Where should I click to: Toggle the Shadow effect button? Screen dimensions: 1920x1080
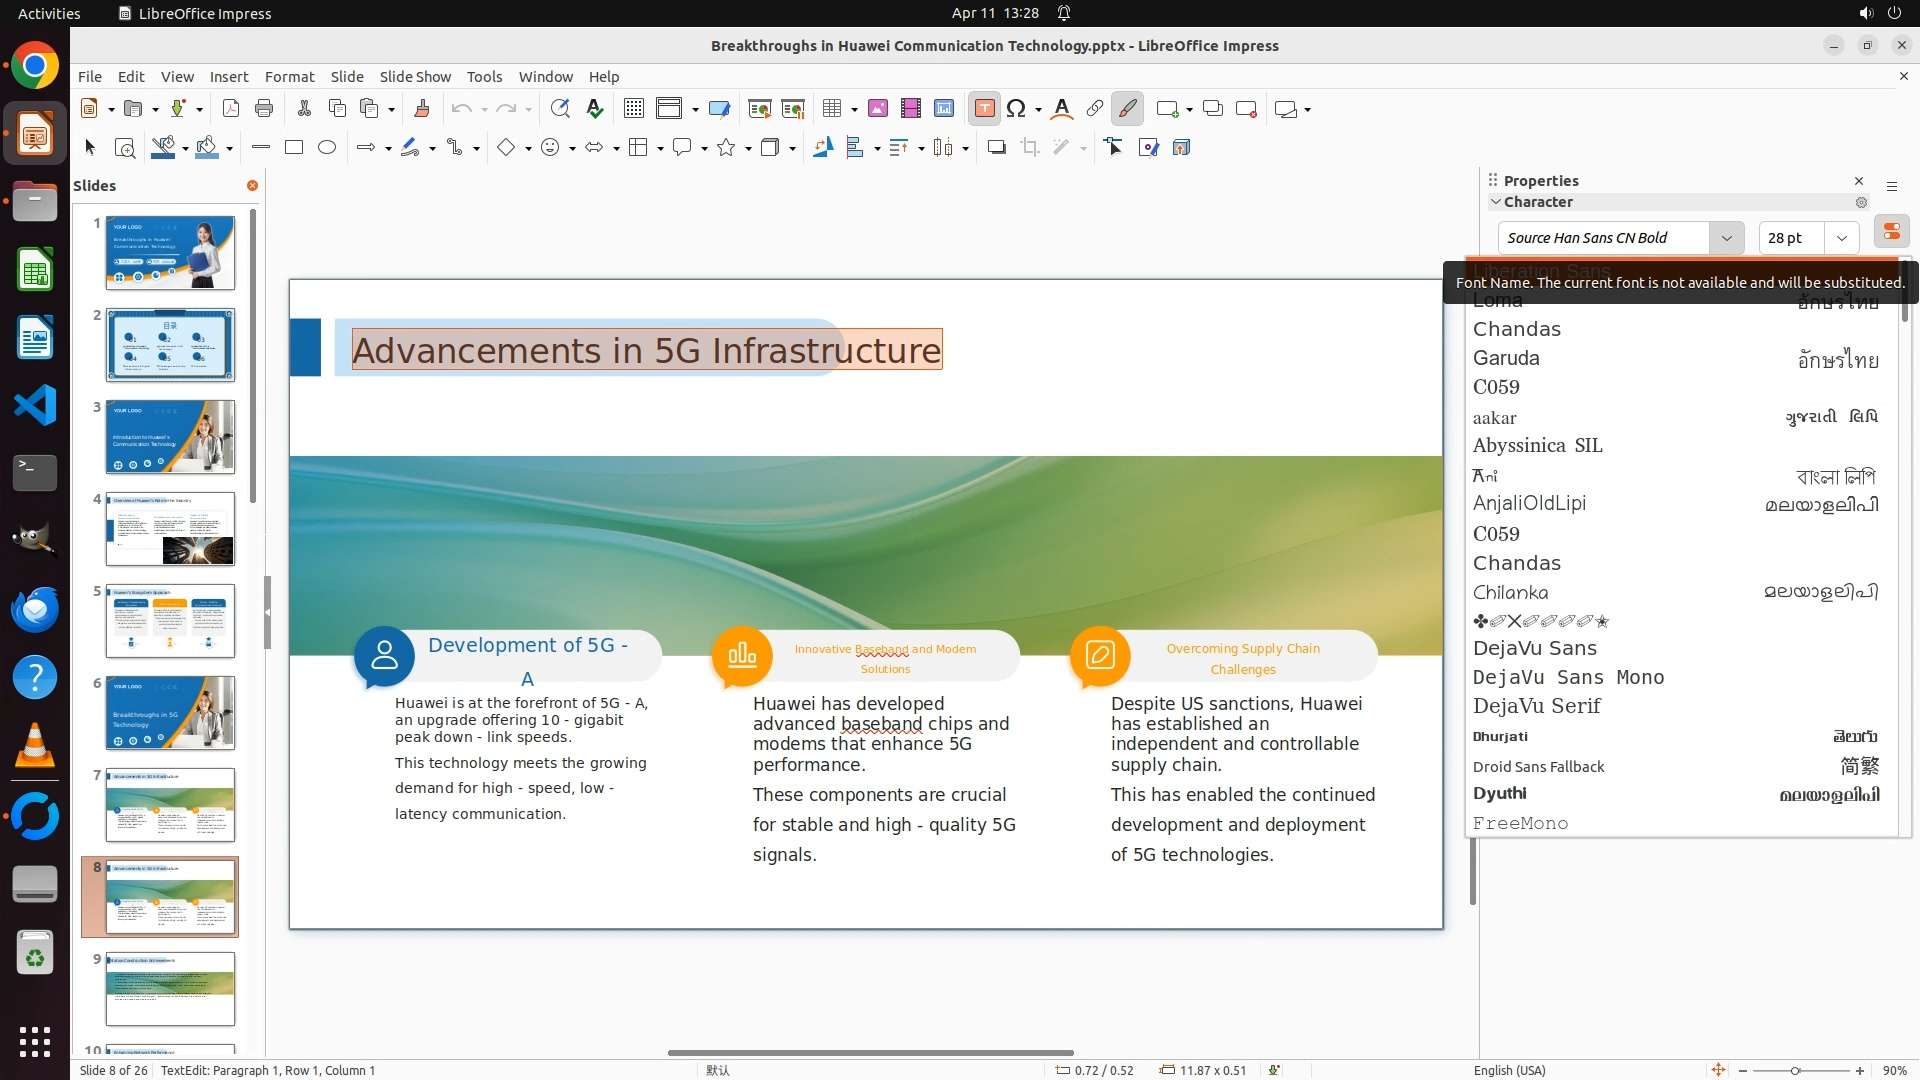pos(996,148)
